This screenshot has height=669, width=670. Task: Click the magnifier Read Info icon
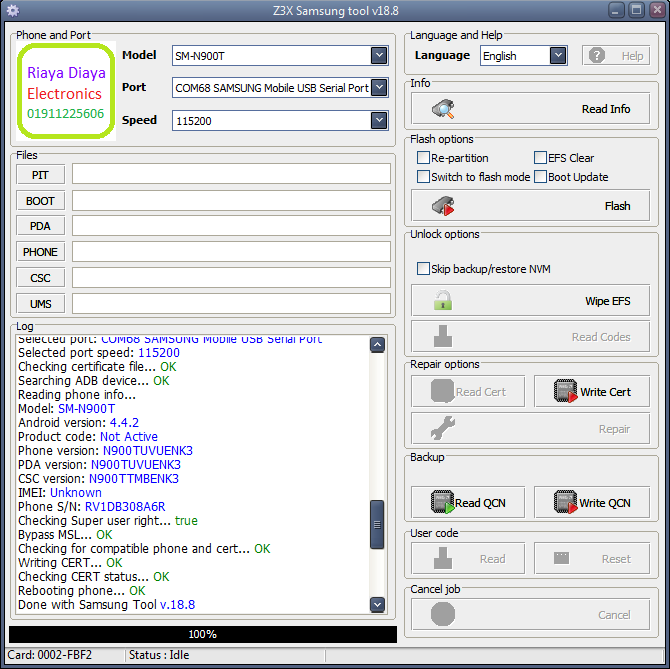[443, 109]
